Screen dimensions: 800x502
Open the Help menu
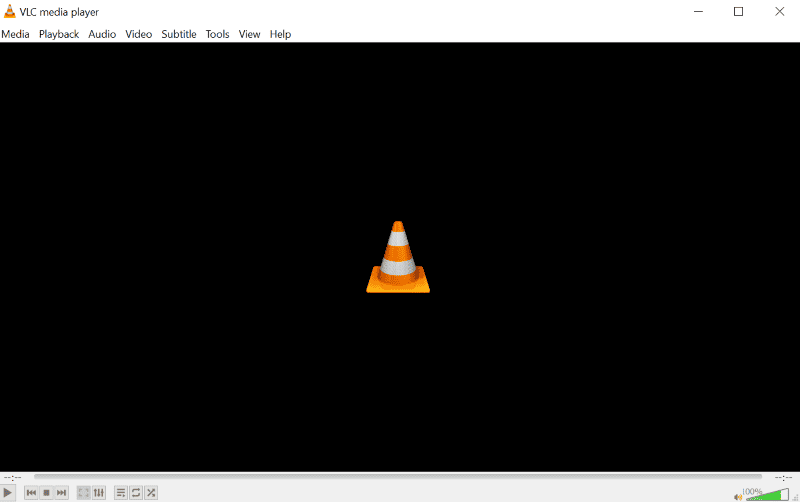281,34
